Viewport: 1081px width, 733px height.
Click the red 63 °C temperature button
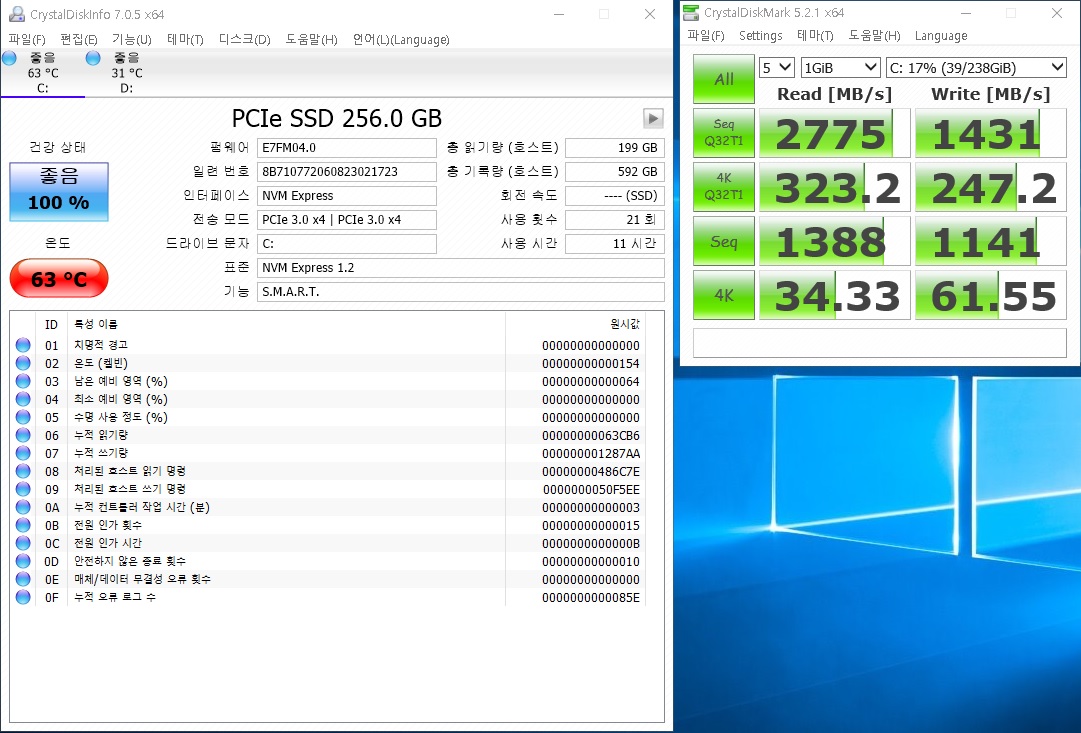point(59,279)
